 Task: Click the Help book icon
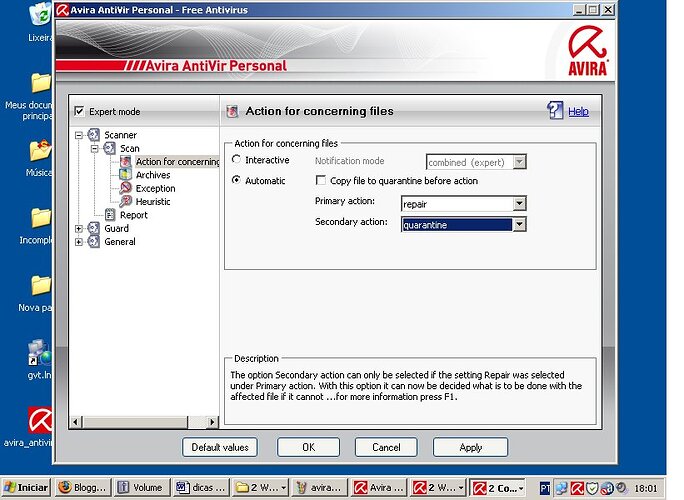(555, 111)
